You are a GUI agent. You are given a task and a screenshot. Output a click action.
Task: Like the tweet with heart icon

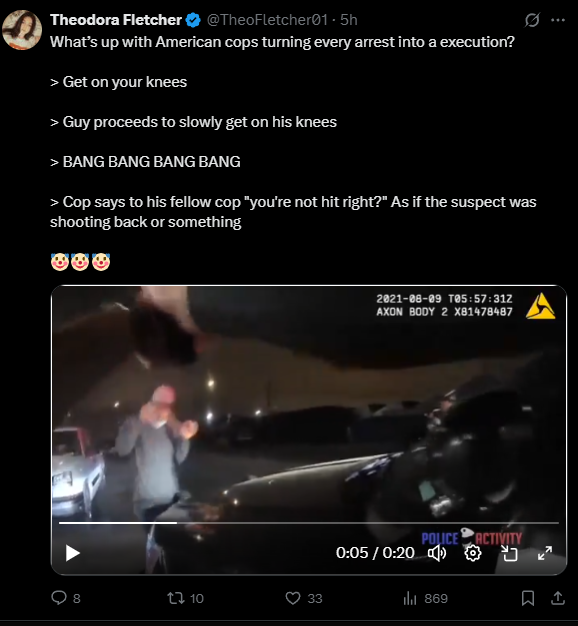[x=293, y=598]
